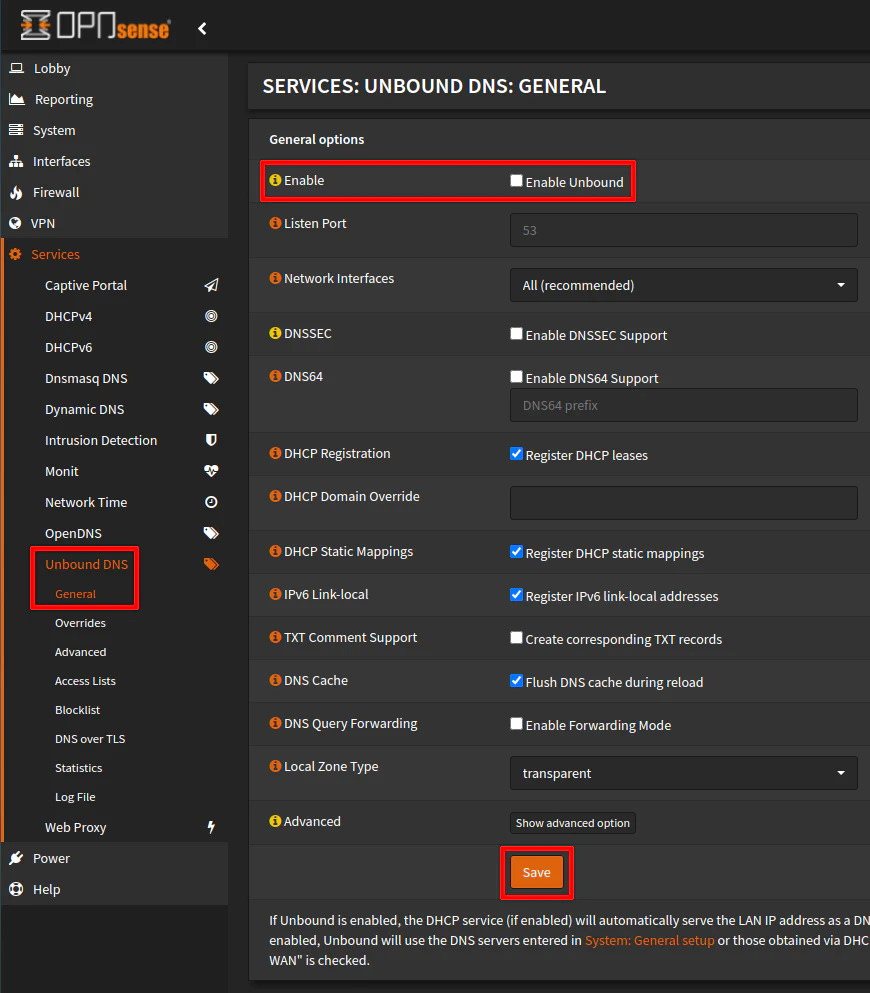The image size is (870, 993).
Task: Open Unbound Log File page
Action: (75, 797)
